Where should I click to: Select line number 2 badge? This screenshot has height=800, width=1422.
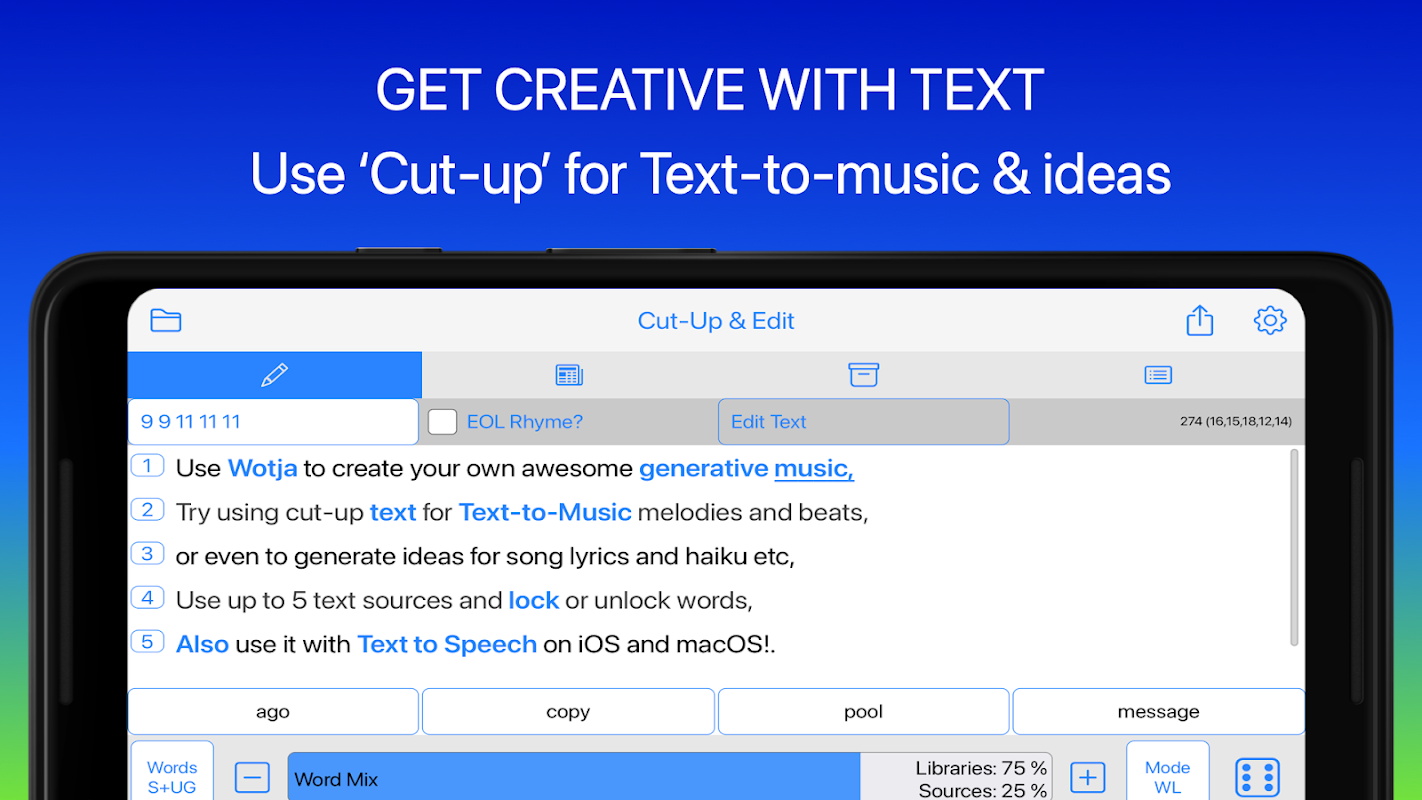point(147,510)
